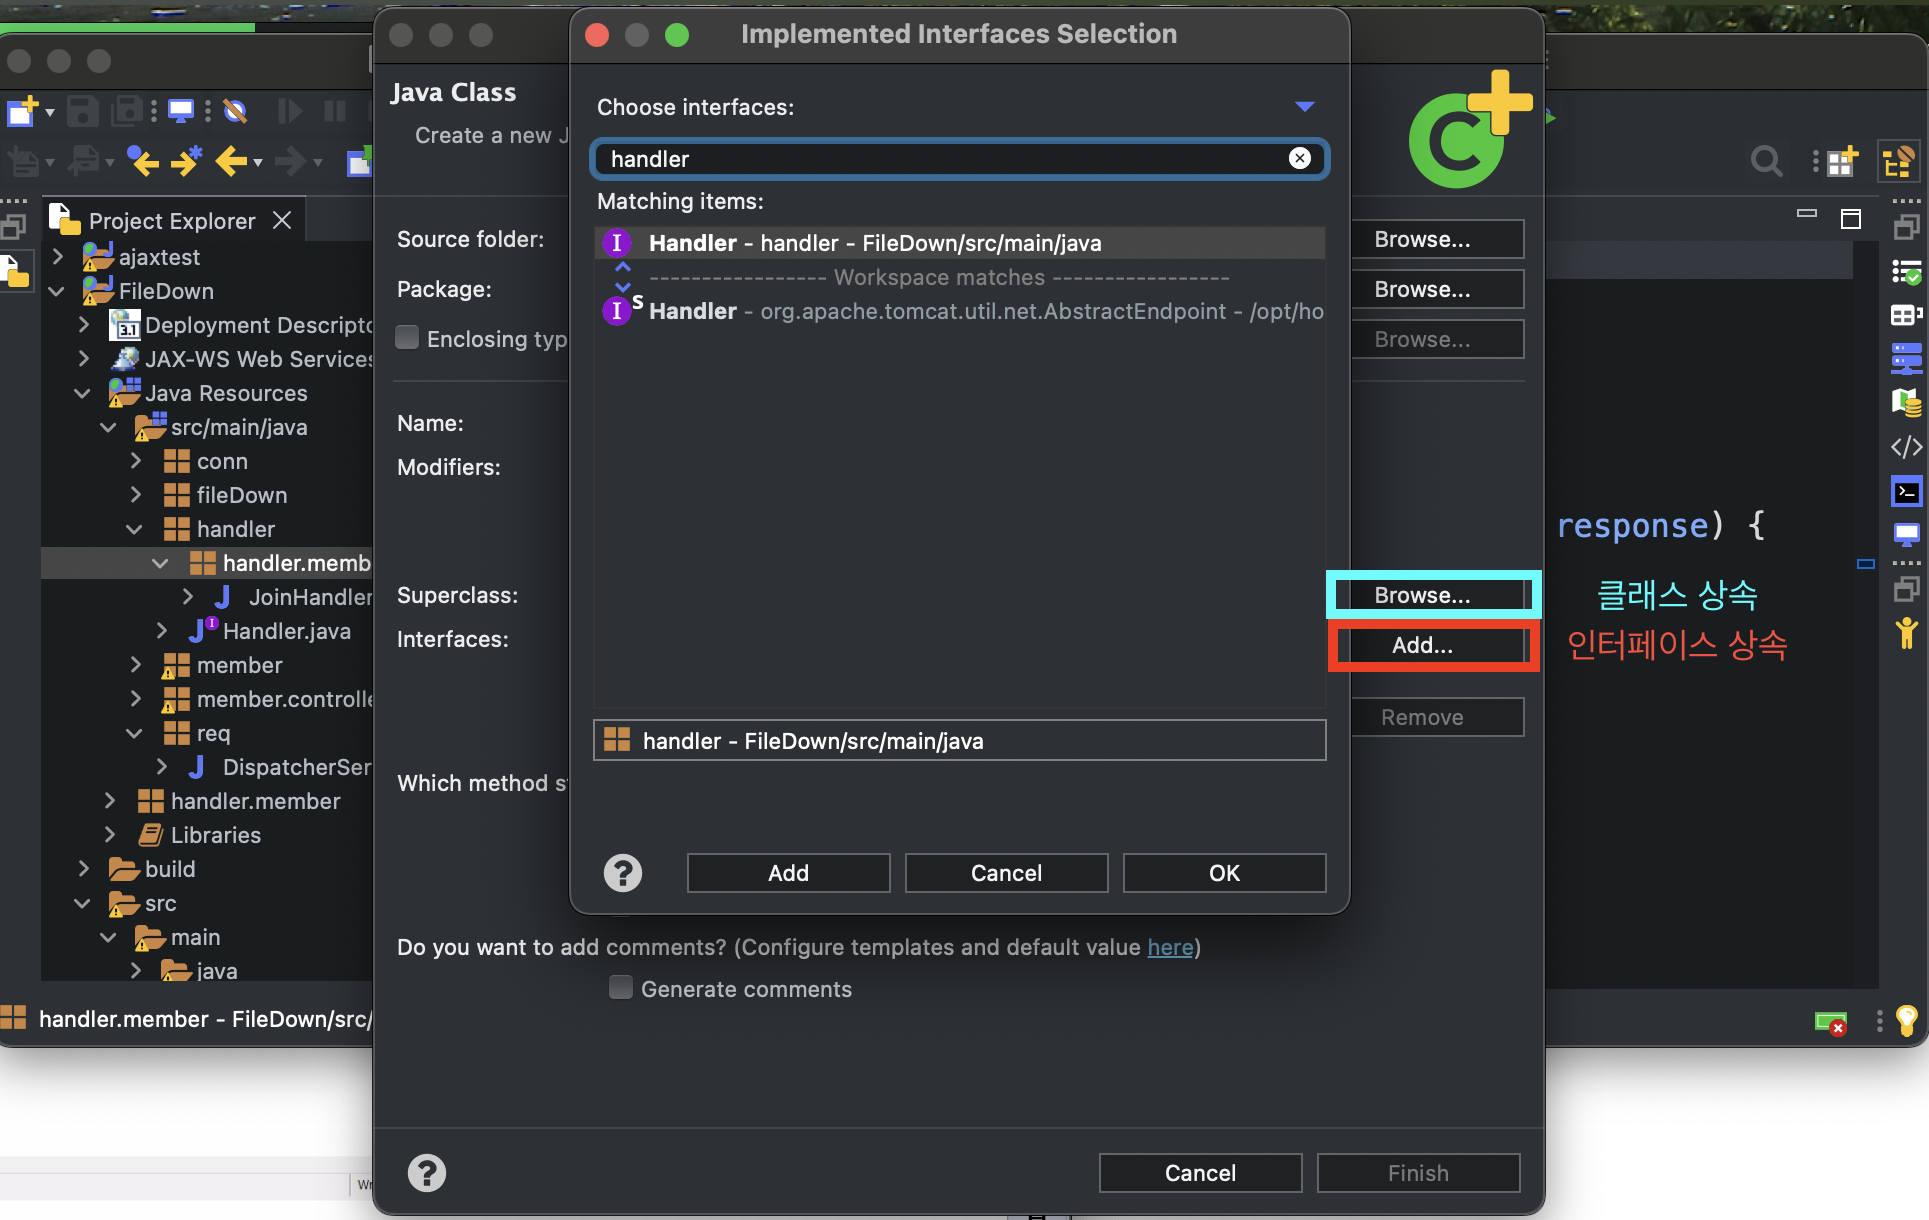
Task: Expand the conn package node
Action: click(136, 461)
